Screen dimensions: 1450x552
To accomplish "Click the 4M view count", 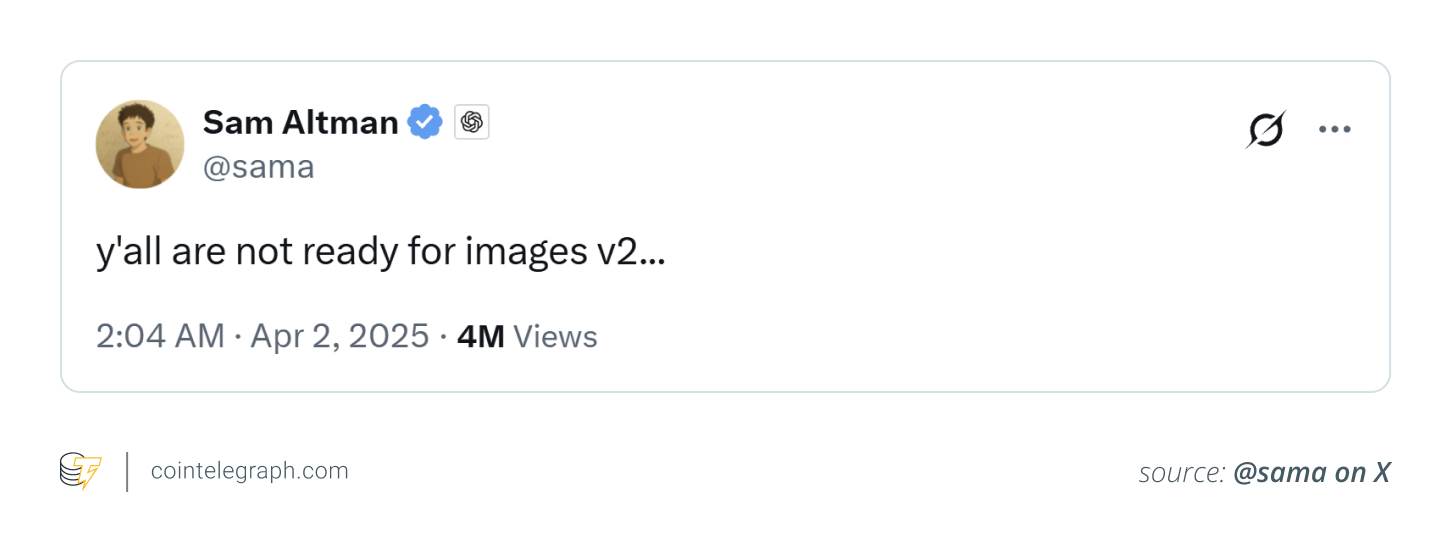I will [x=480, y=337].
